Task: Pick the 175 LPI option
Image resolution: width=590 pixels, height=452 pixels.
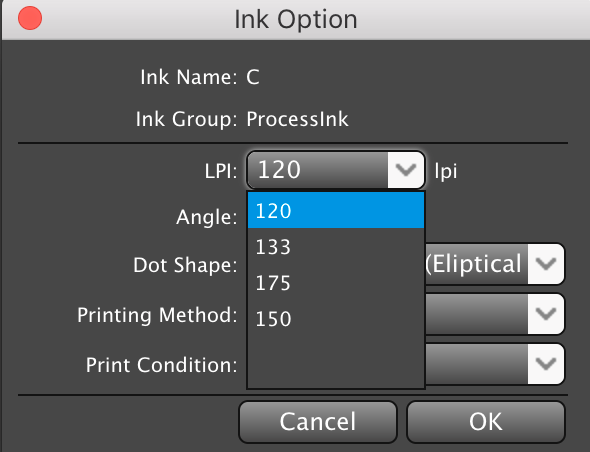Action: [336, 283]
